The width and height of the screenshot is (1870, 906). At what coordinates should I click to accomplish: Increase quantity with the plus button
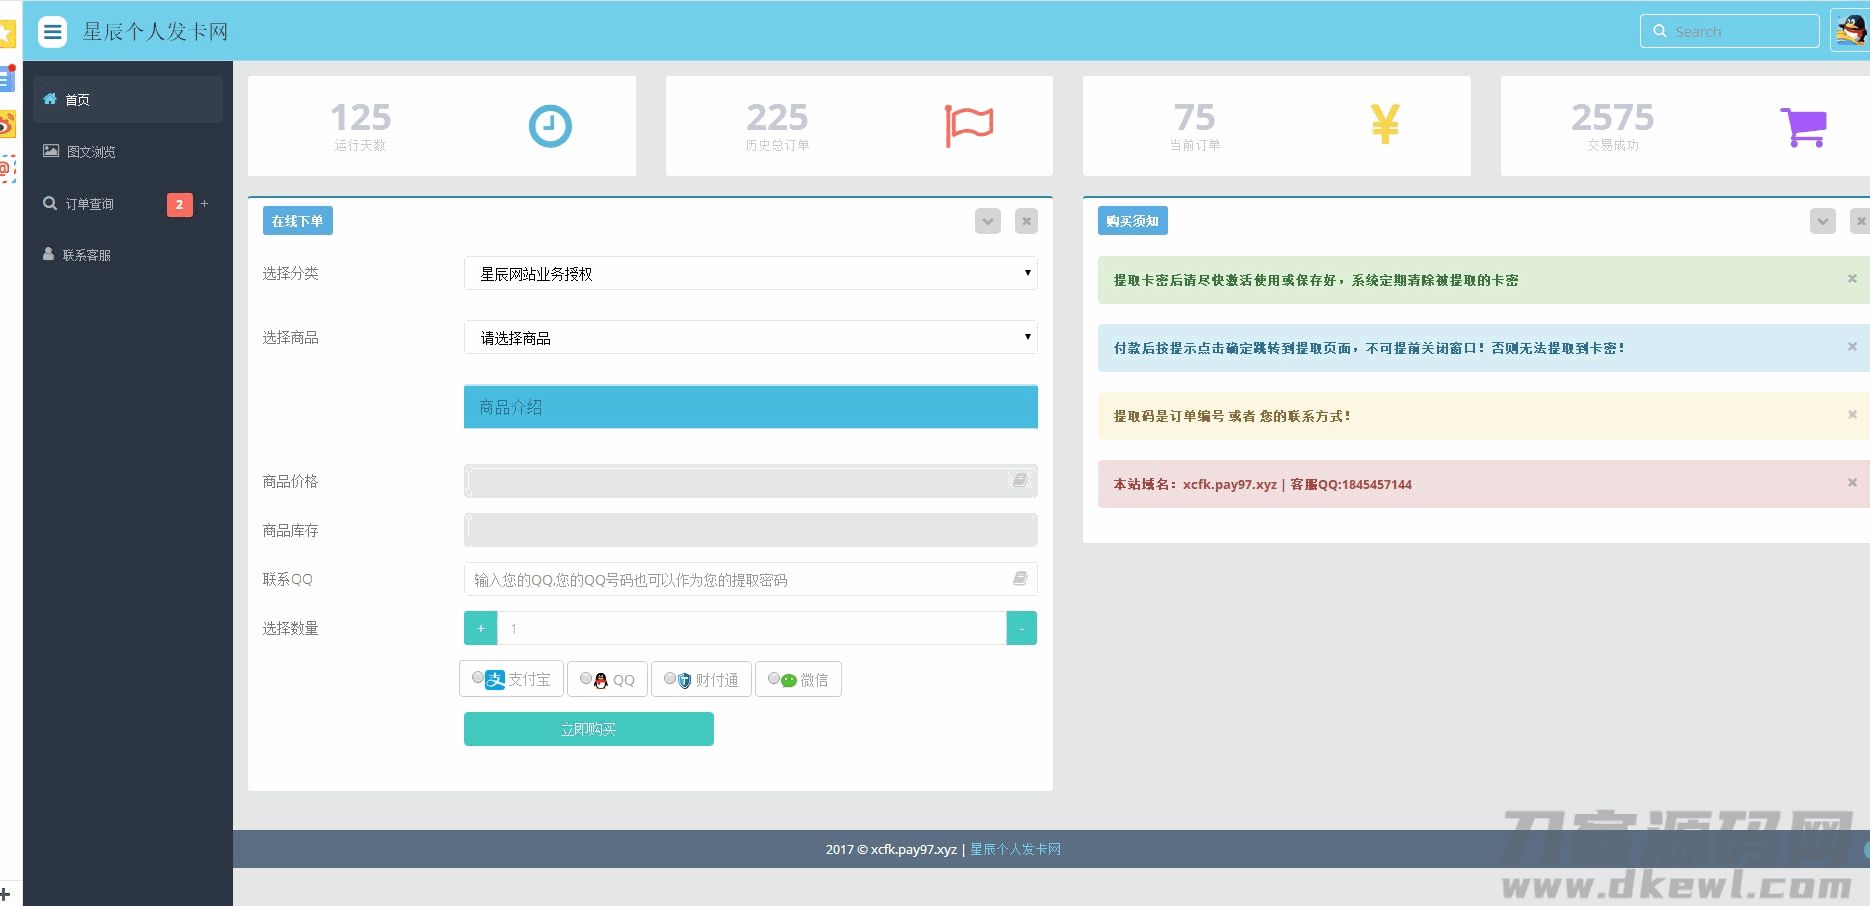[x=481, y=628]
